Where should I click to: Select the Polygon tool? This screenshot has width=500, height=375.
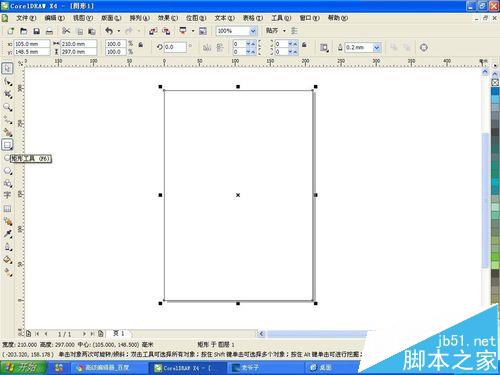point(8,171)
